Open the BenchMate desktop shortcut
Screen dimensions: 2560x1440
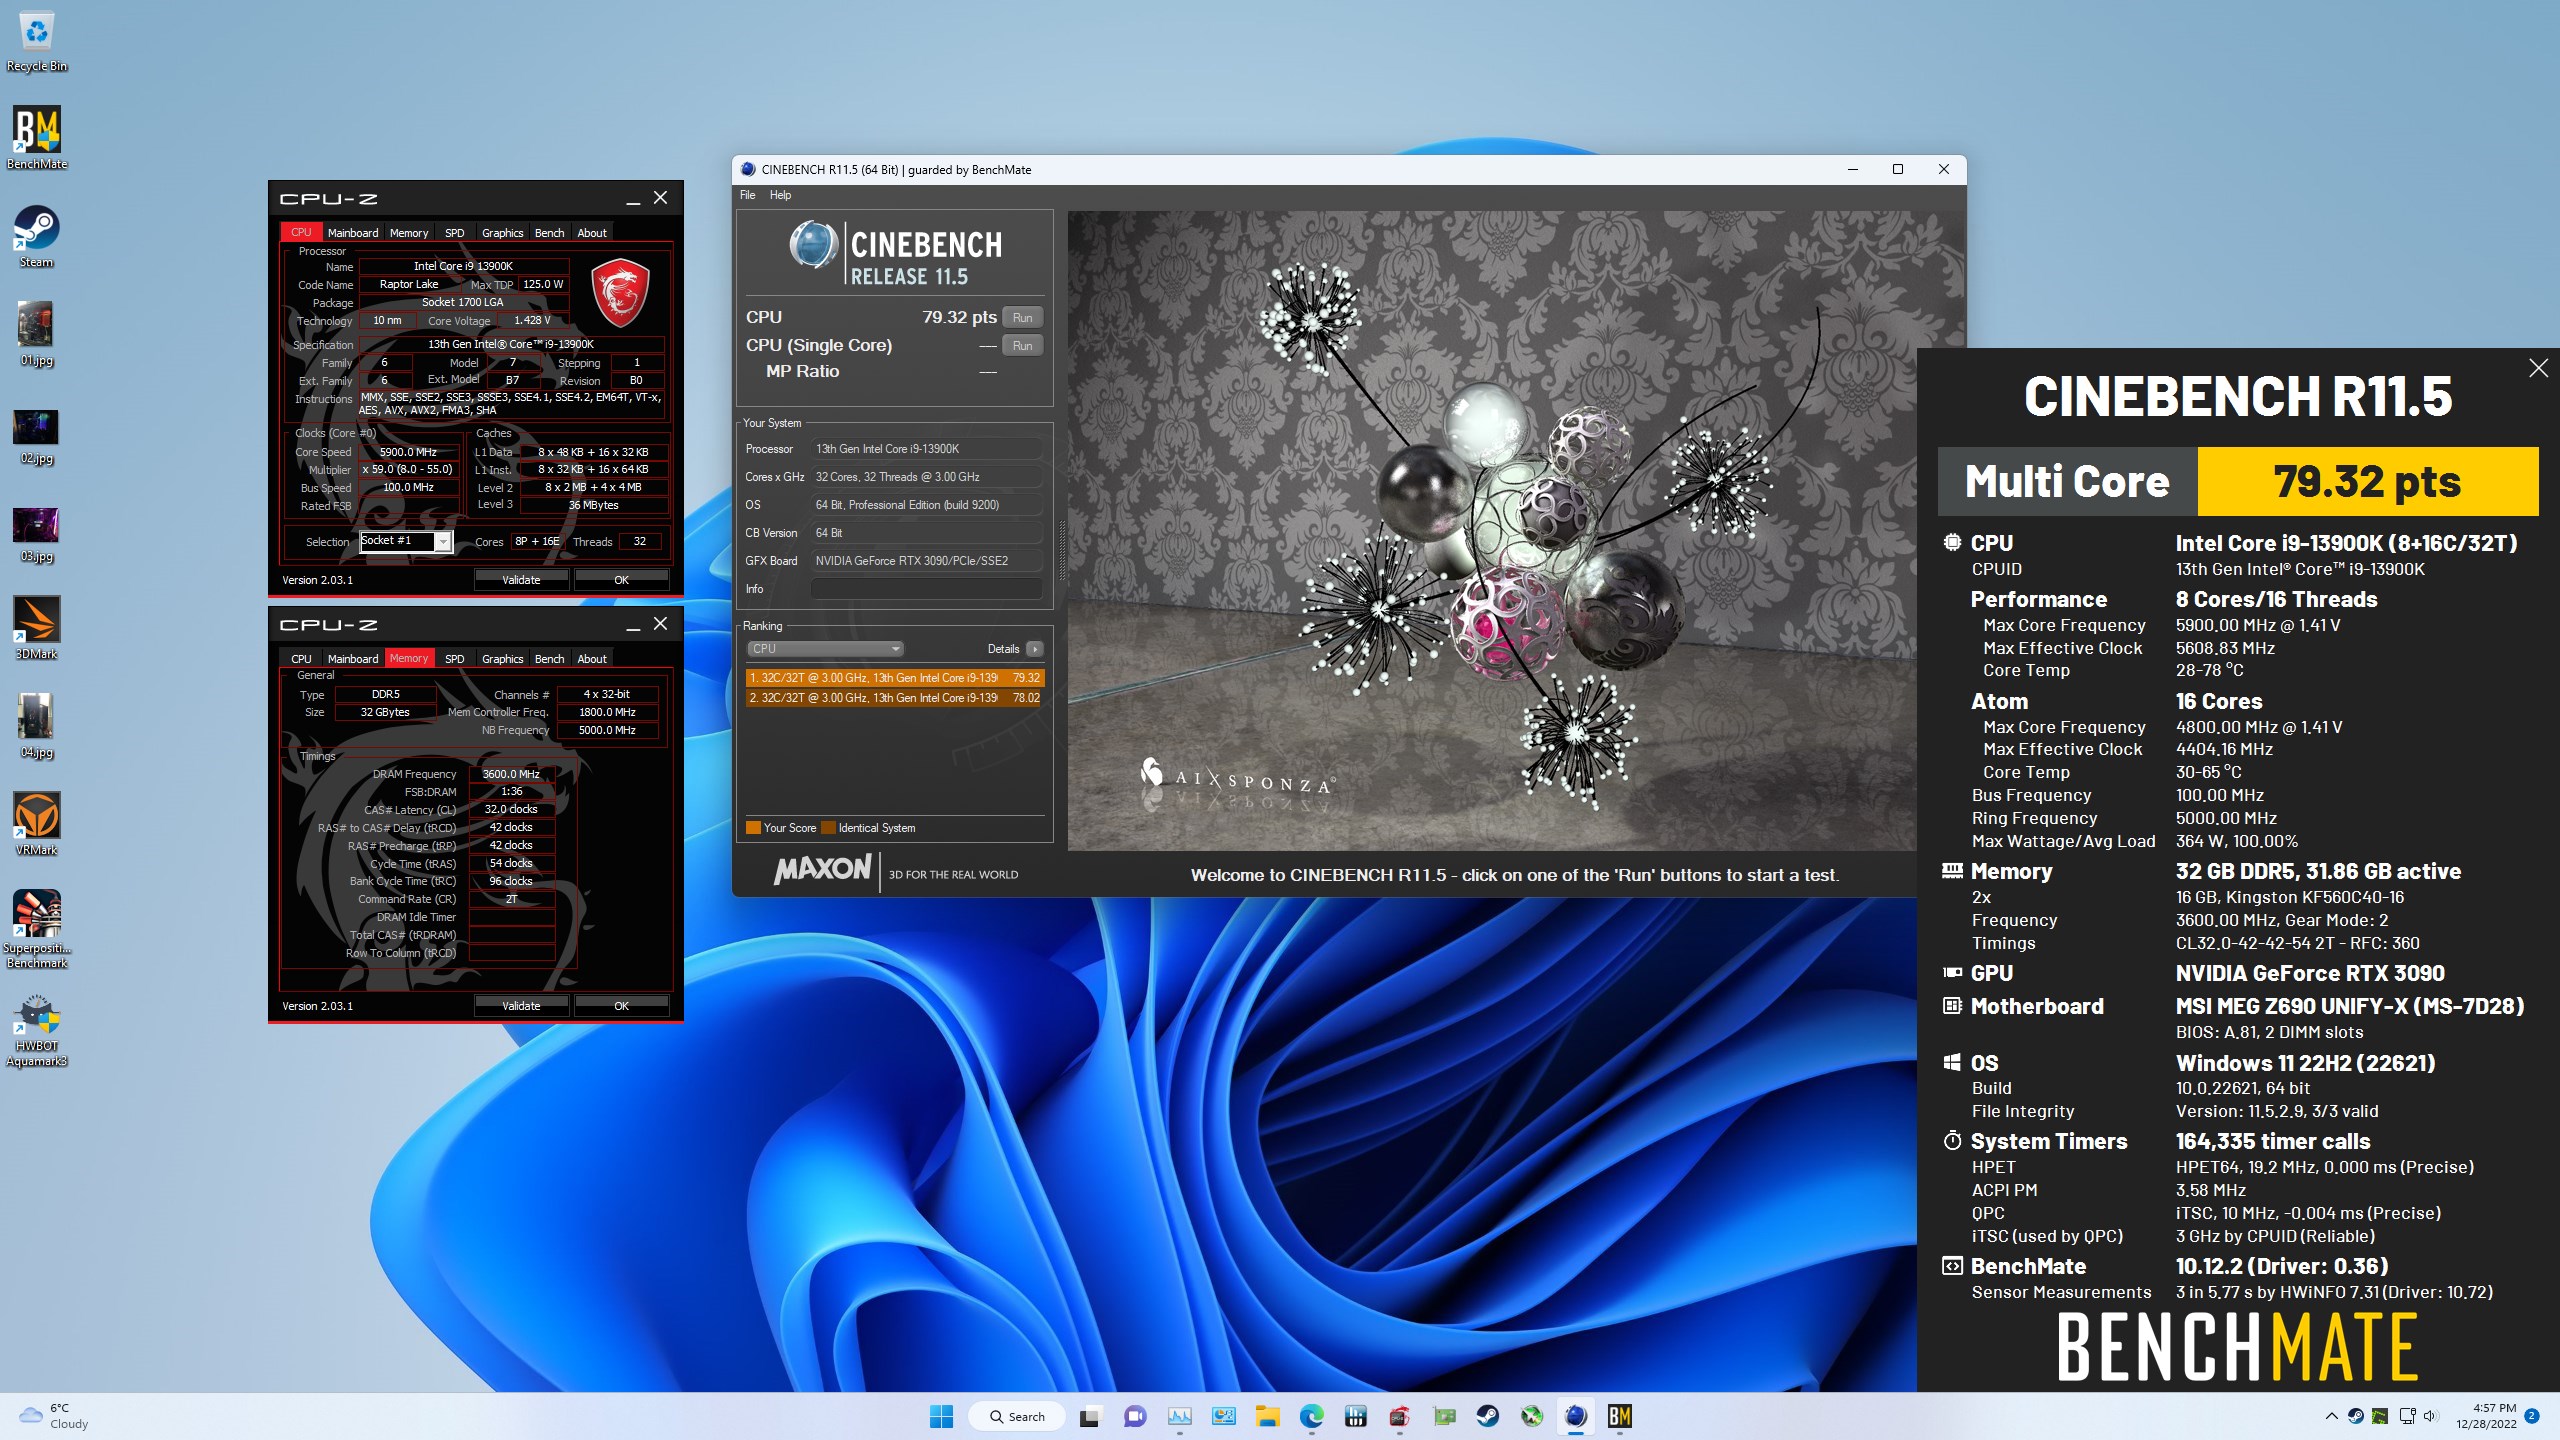pyautogui.click(x=37, y=138)
